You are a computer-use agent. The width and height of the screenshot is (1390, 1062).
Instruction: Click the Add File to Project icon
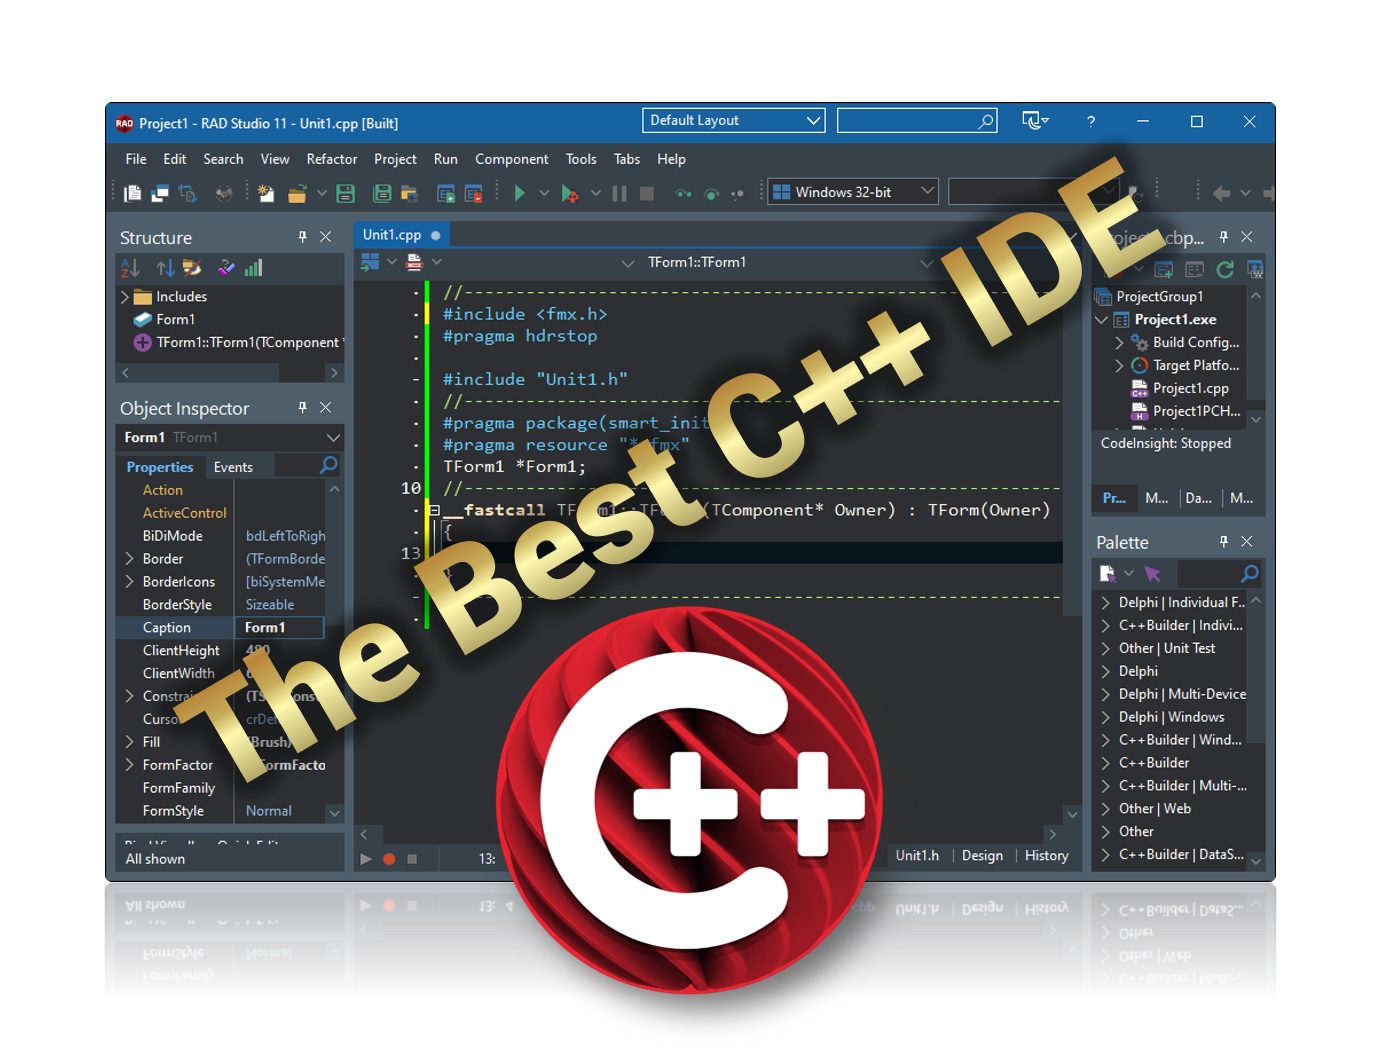(x=446, y=193)
